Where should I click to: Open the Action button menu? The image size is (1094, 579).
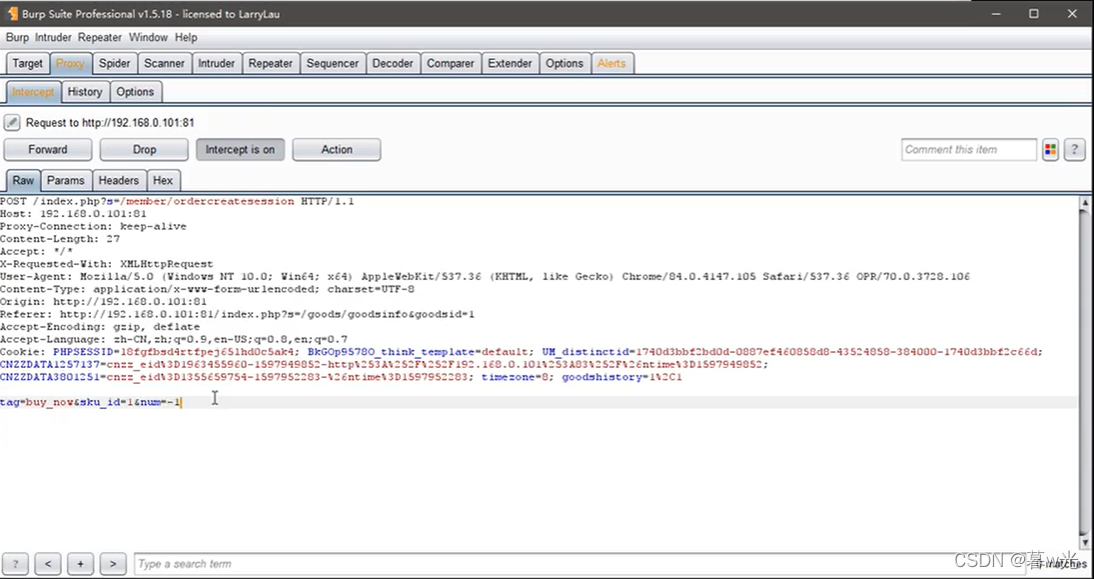336,149
